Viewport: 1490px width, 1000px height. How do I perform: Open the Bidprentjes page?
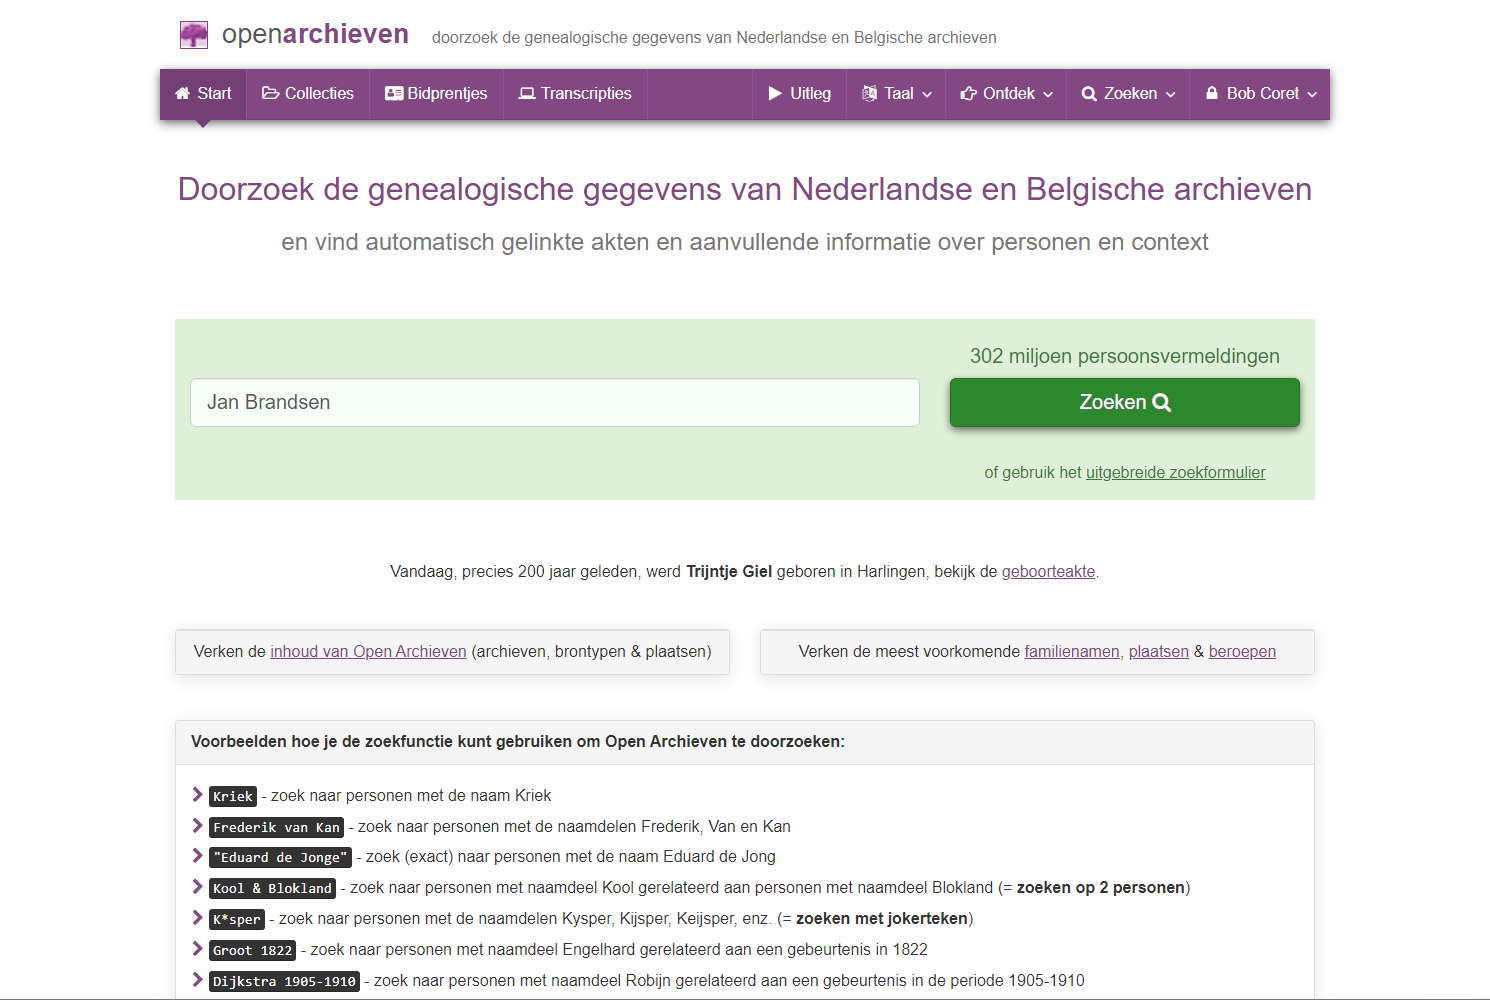(x=436, y=94)
